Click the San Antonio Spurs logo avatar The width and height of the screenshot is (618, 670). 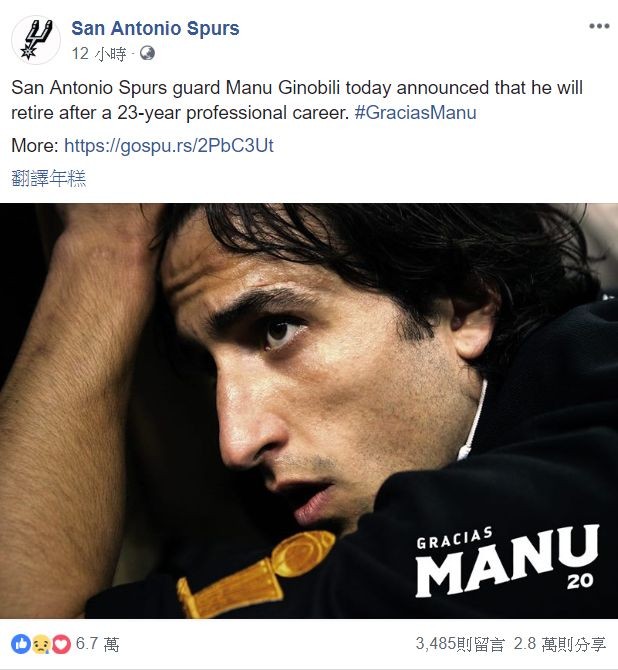tap(36, 40)
